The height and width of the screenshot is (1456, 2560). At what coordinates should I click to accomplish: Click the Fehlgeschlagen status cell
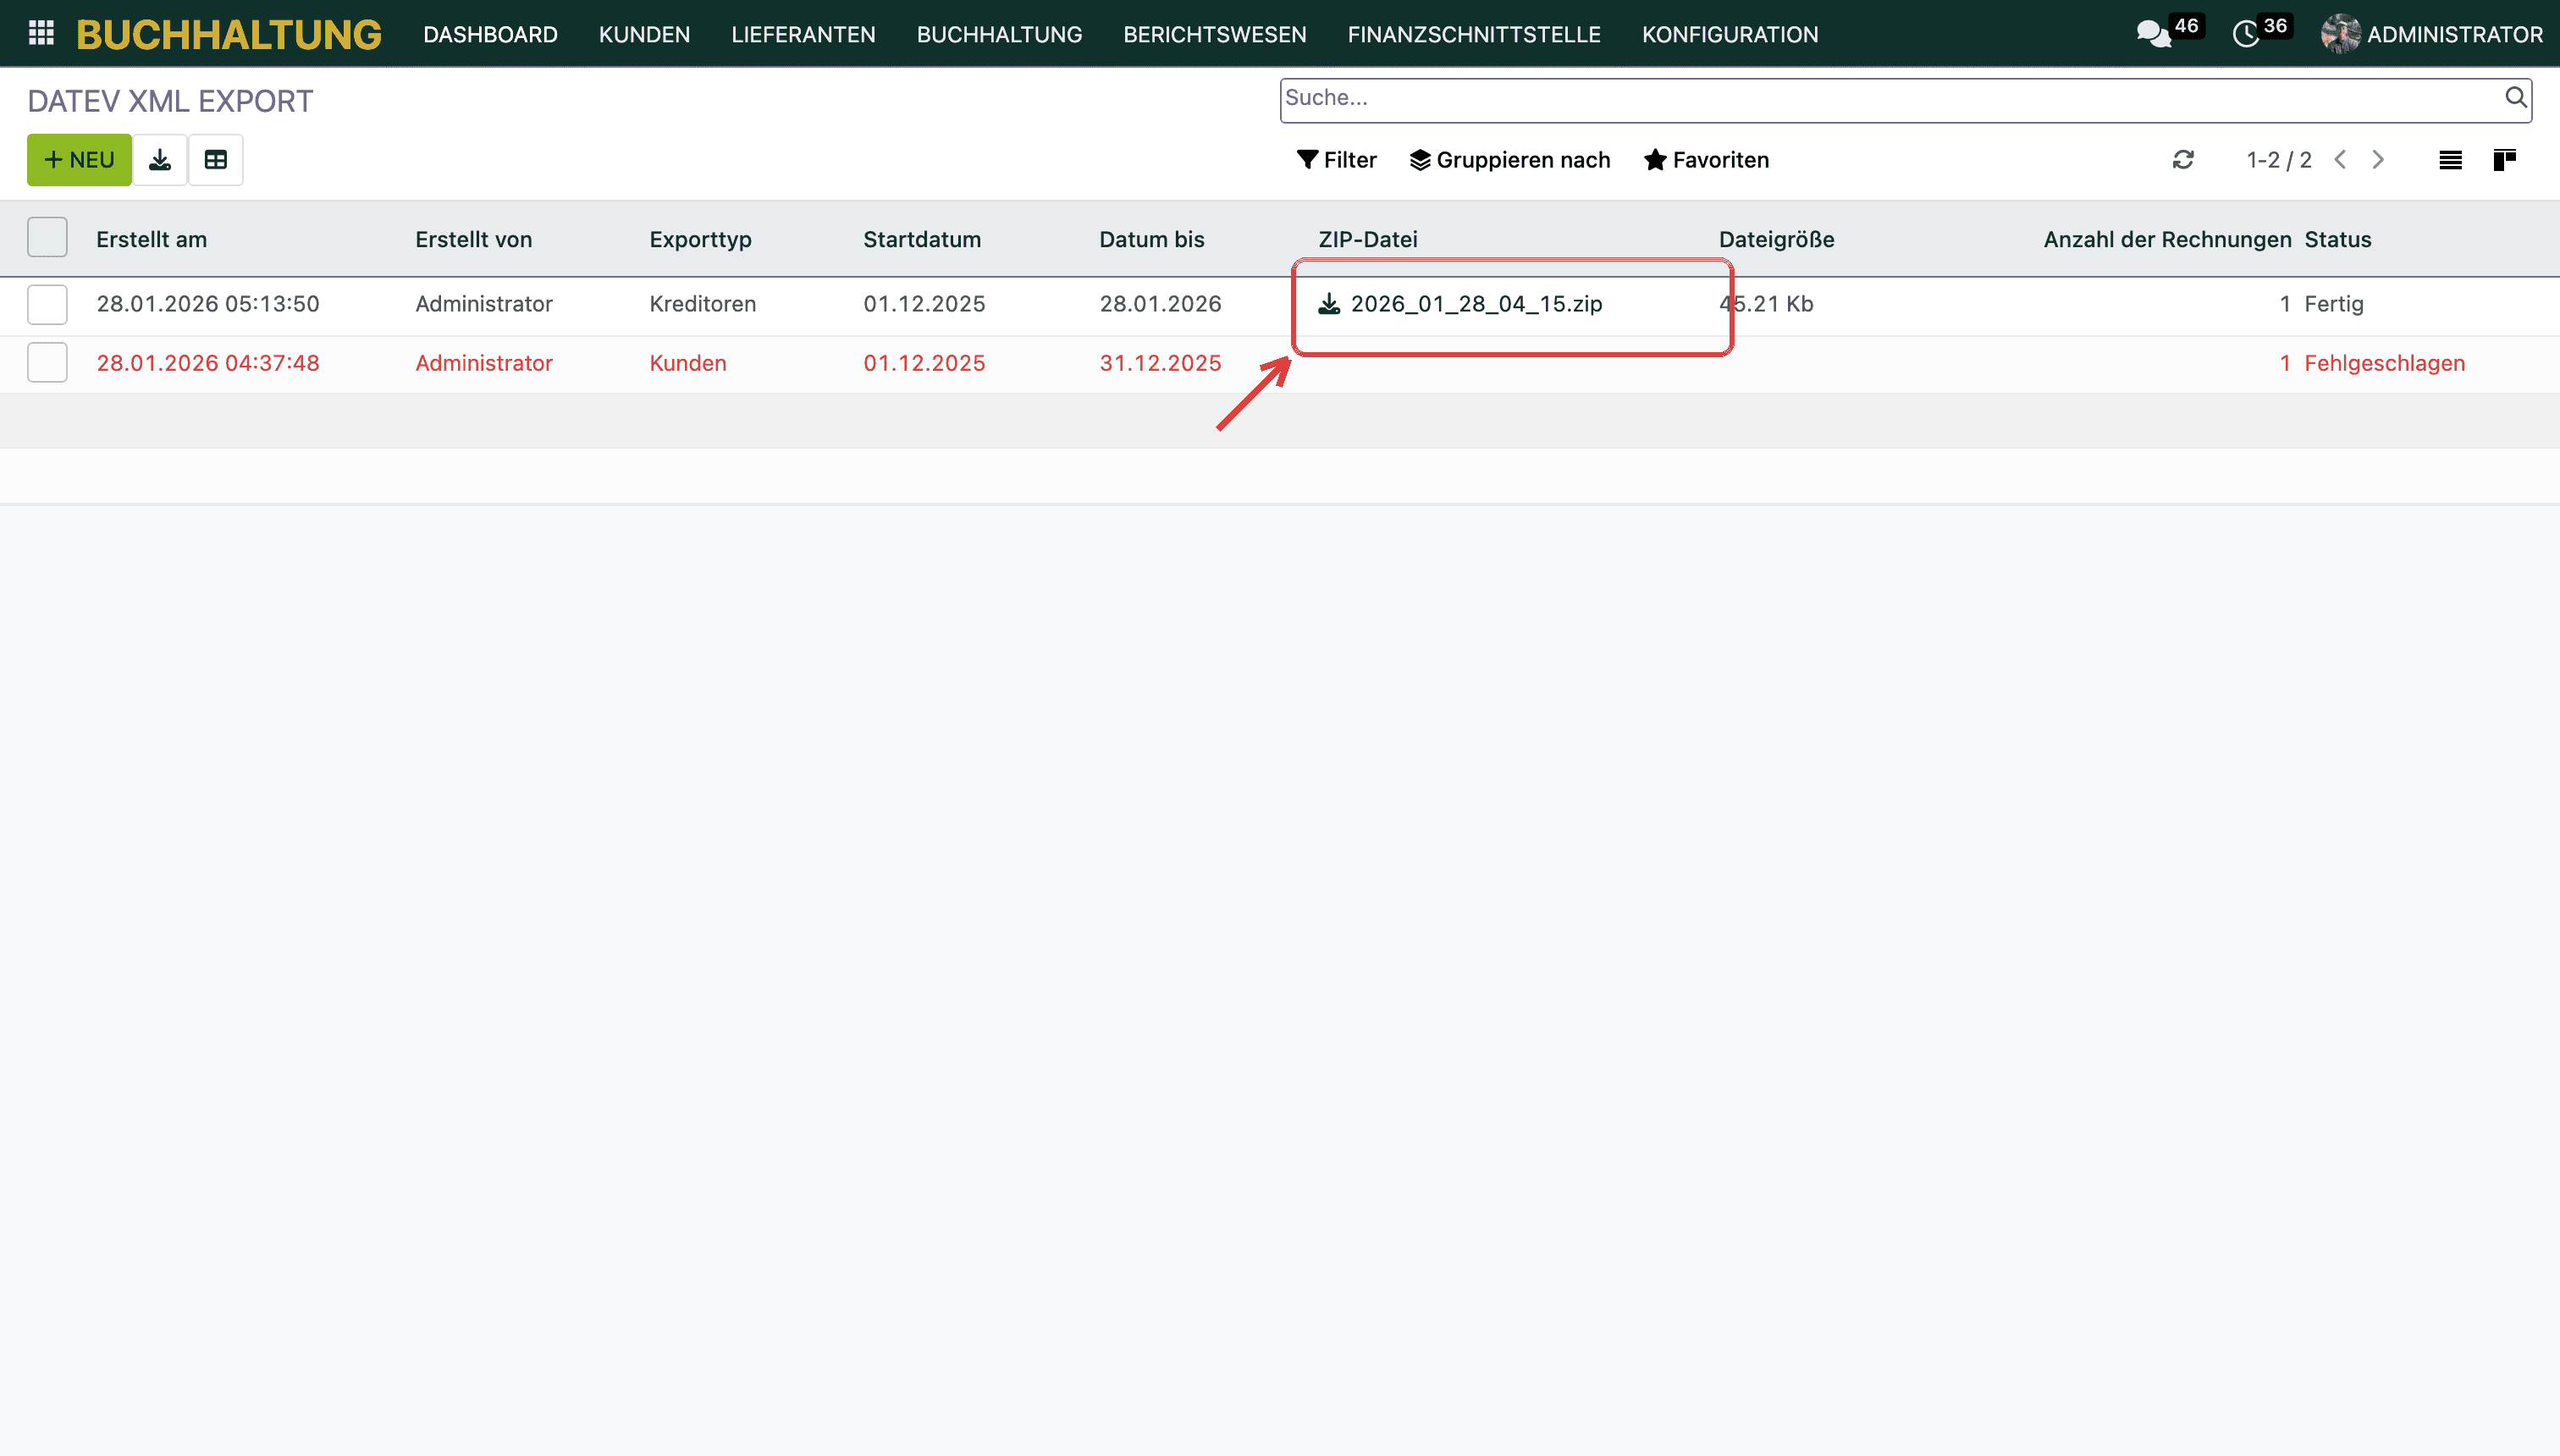point(2384,363)
